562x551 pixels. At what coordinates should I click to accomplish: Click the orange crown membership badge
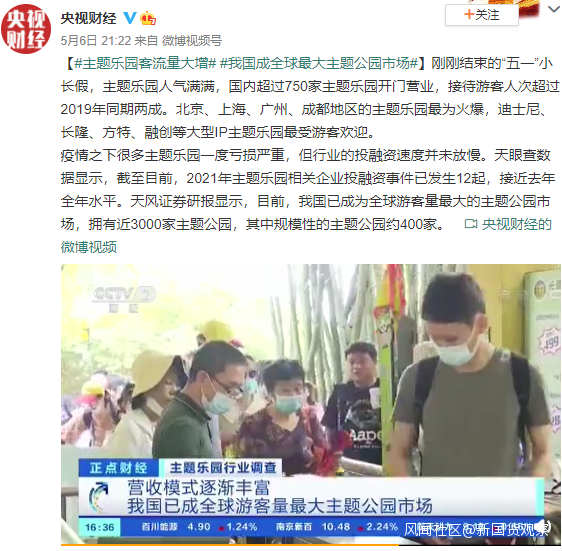pyautogui.click(x=148, y=18)
